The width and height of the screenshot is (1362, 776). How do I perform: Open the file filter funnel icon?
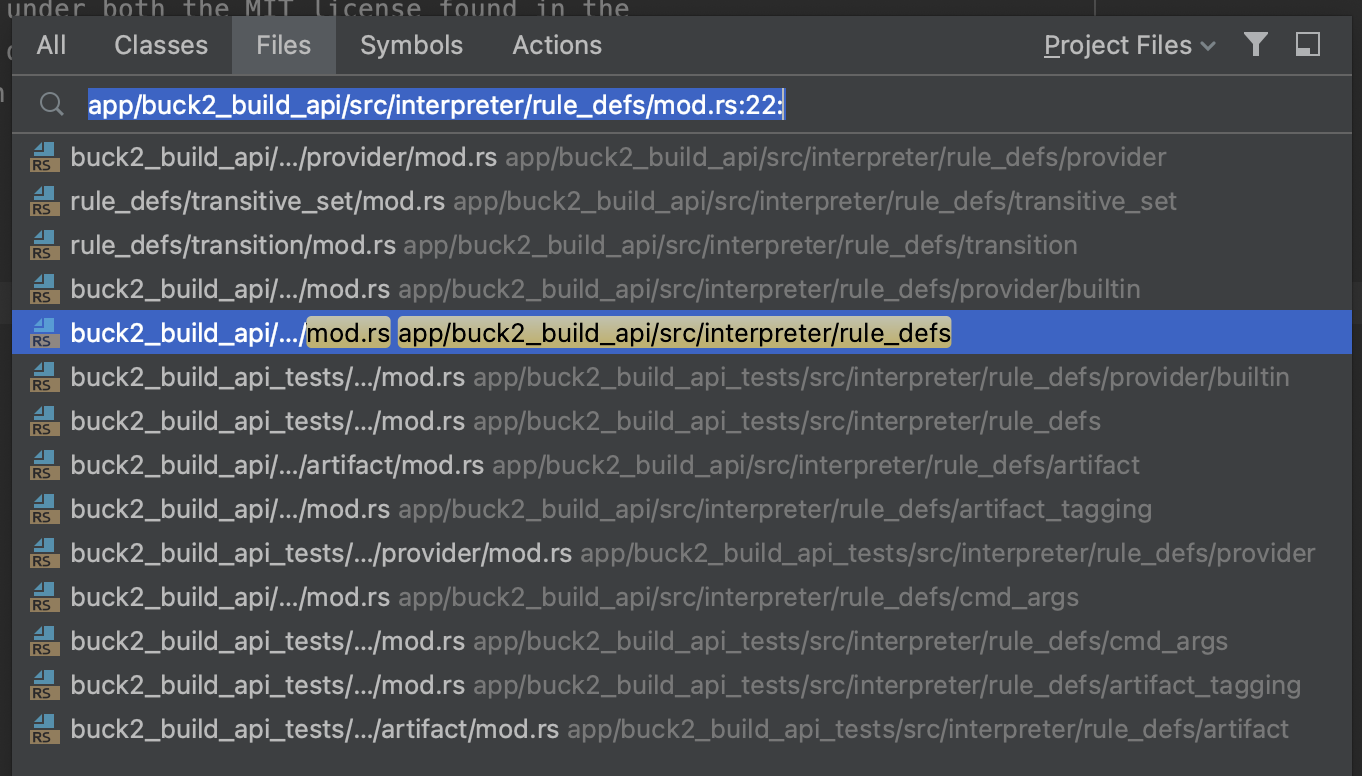(1256, 45)
